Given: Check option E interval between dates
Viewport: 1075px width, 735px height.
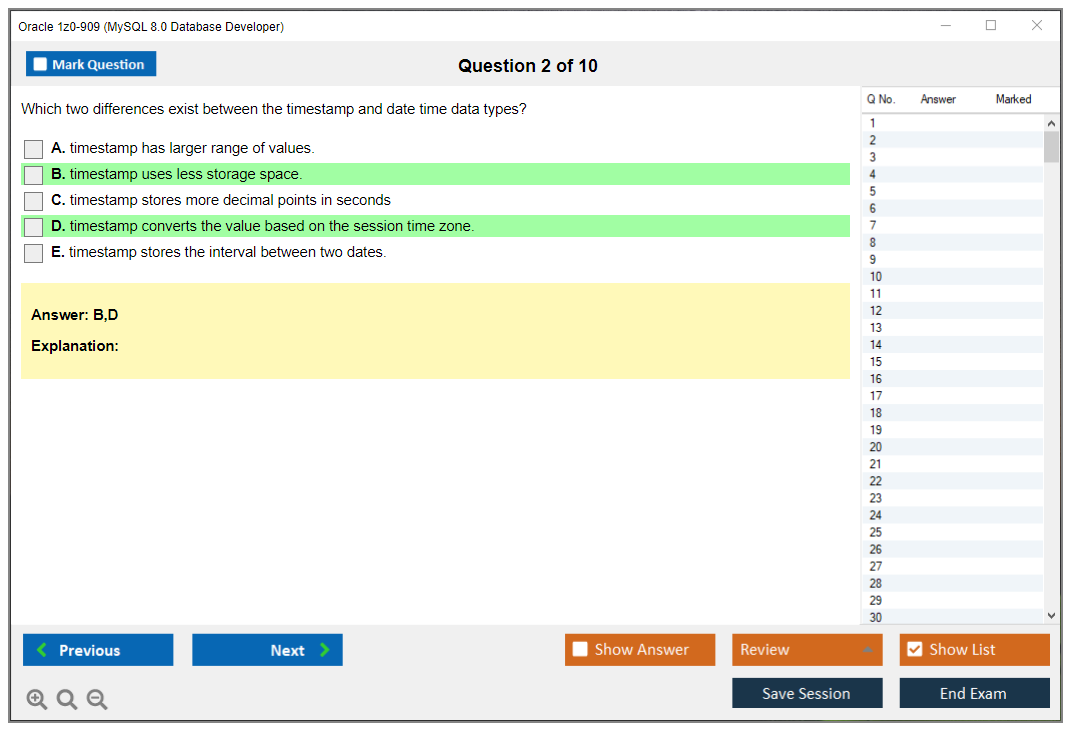Looking at the screenshot, I should 34,253.
